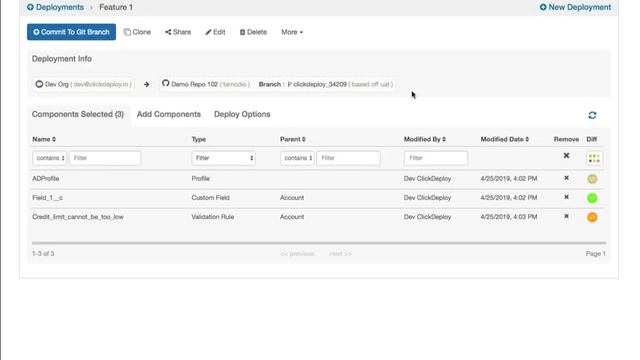Click the Demo Repo 102 GitHub badge
Viewport: 640px width, 360px height.
coord(205,84)
